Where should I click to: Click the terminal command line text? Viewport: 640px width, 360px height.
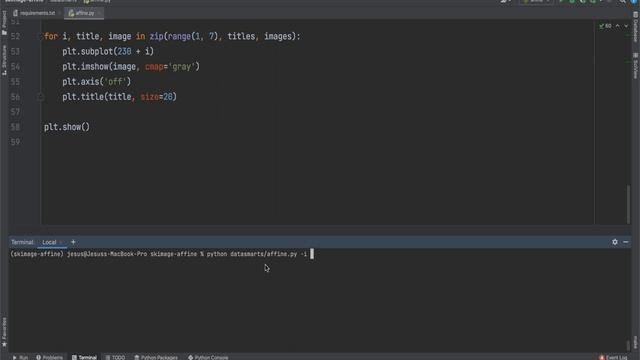coord(159,254)
